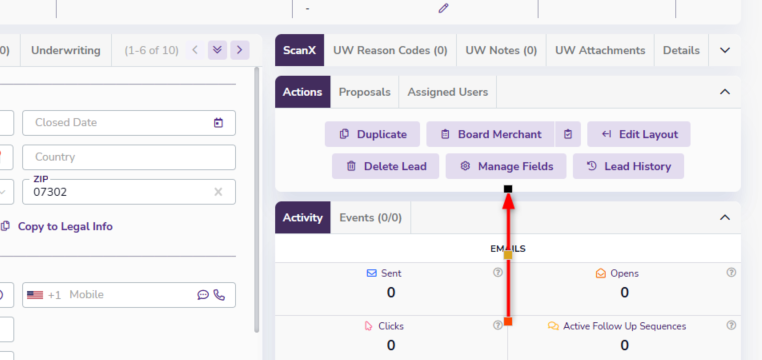The height and width of the screenshot is (360, 762).
Task: Open the Closed Date calendar icon
Action: coord(218,123)
